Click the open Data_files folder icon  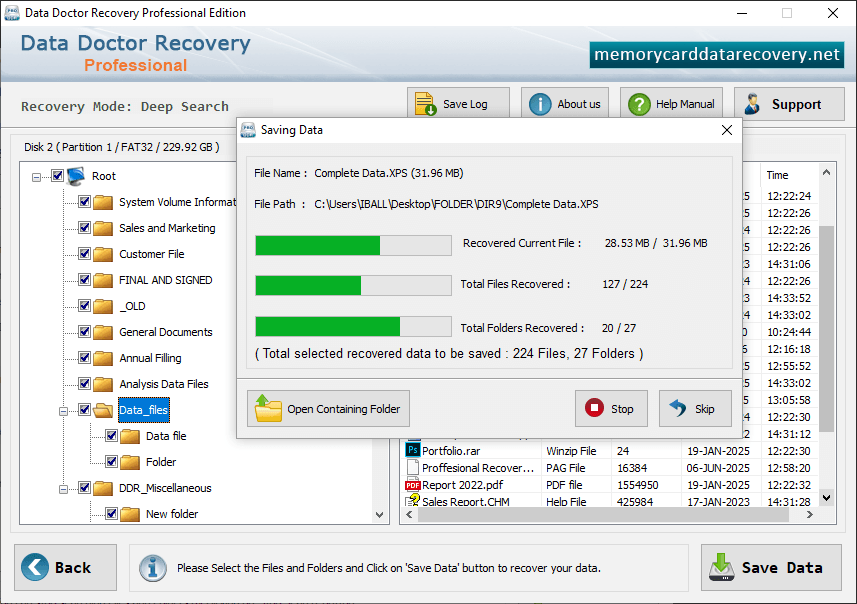point(103,410)
